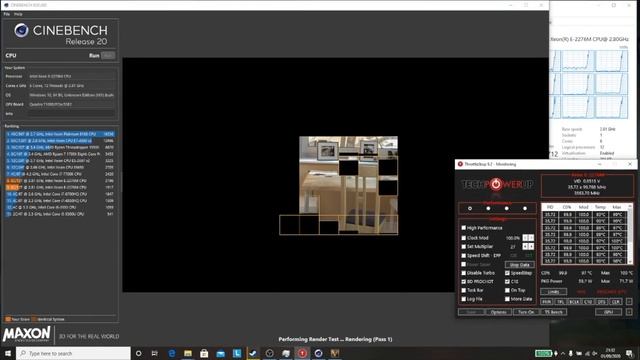Click the Turn On button

526,312
